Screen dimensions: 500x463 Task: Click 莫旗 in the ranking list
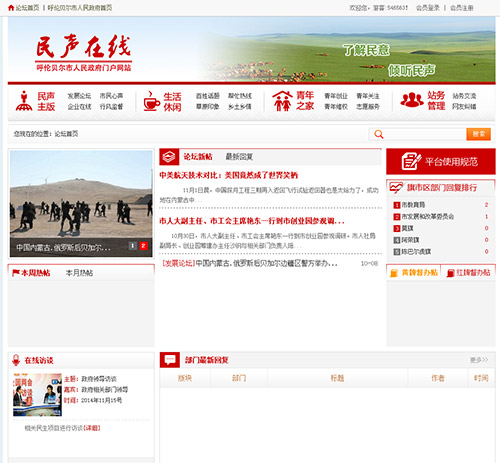point(407,228)
